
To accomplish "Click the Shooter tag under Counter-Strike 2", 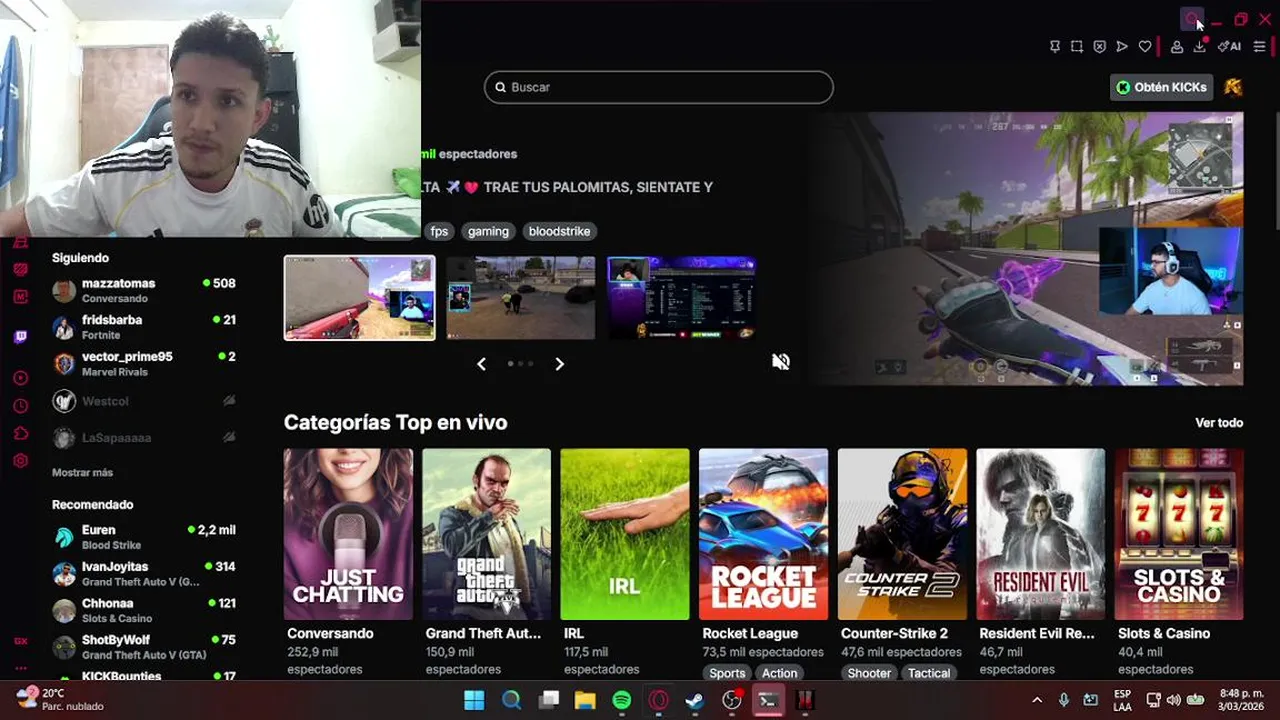I will click(869, 673).
